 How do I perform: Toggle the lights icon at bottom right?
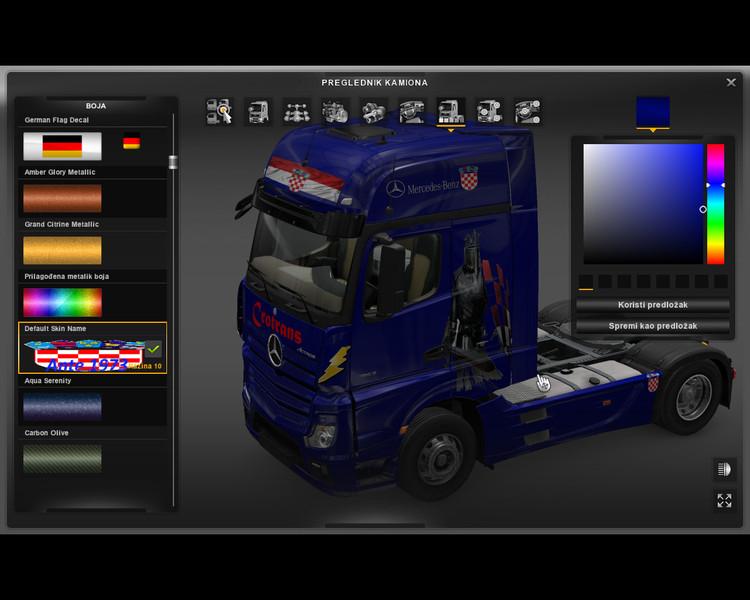[724, 469]
